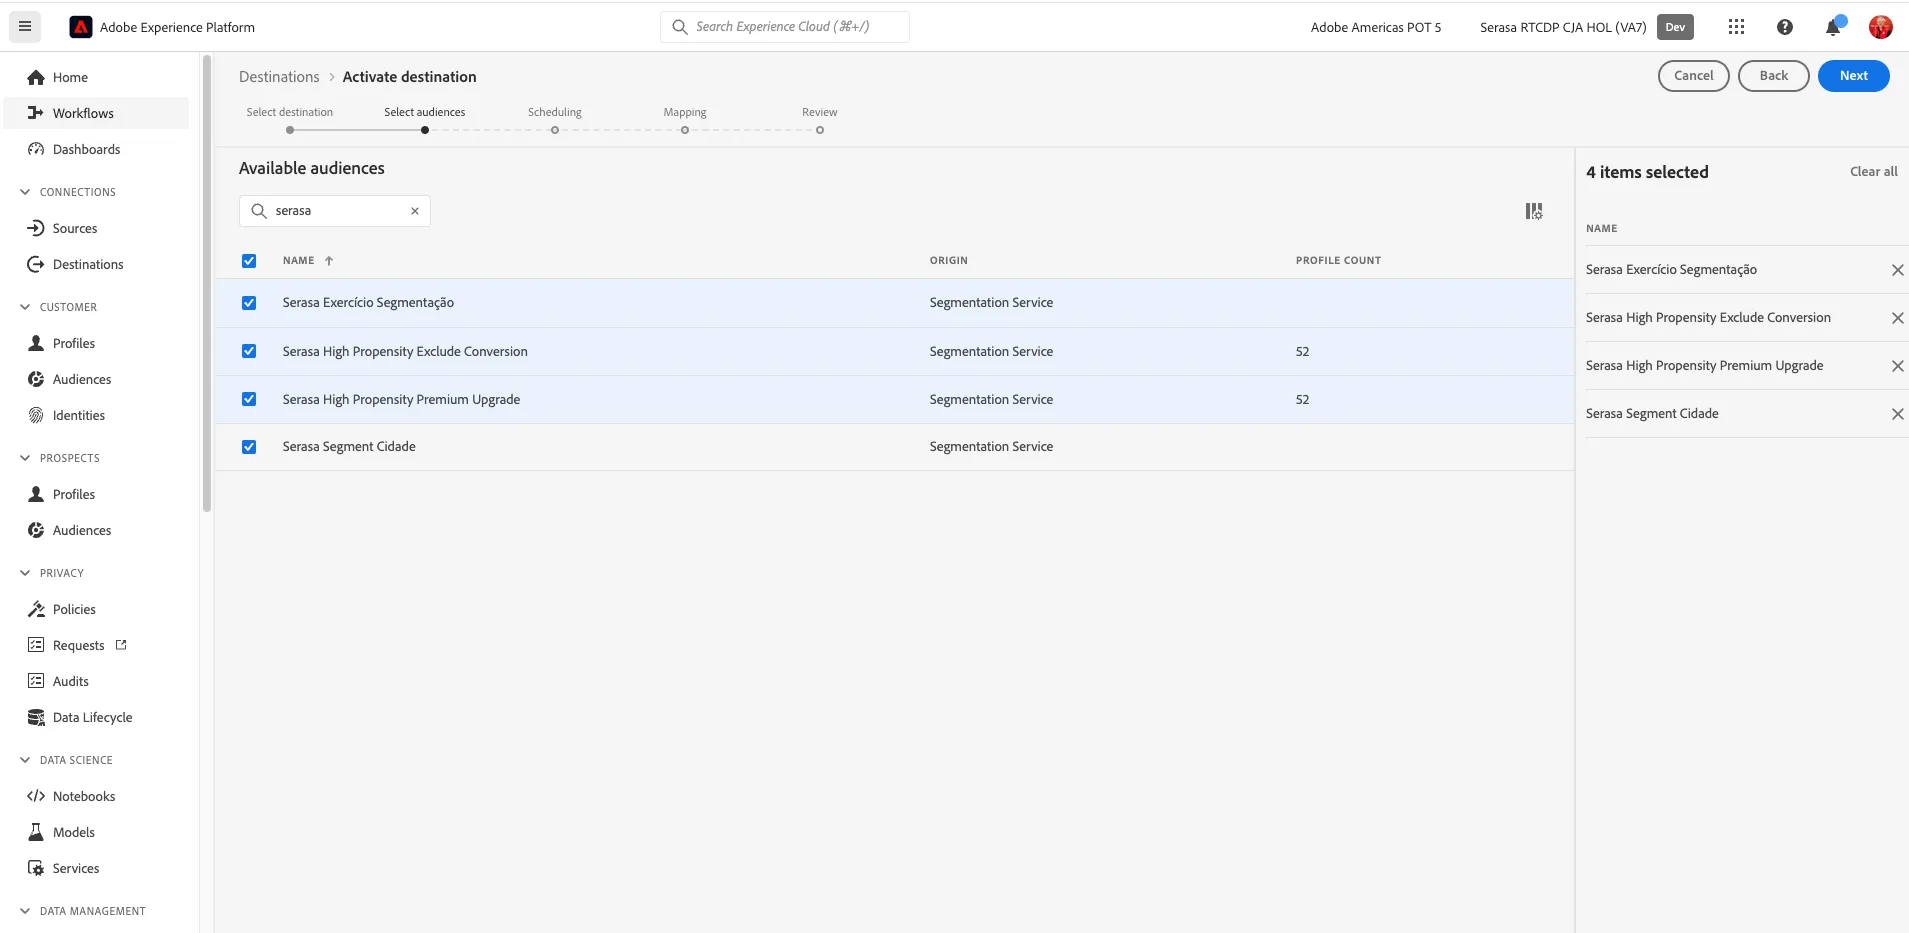Open the app switcher grid icon
This screenshot has height=933, width=1909.
(x=1736, y=27)
